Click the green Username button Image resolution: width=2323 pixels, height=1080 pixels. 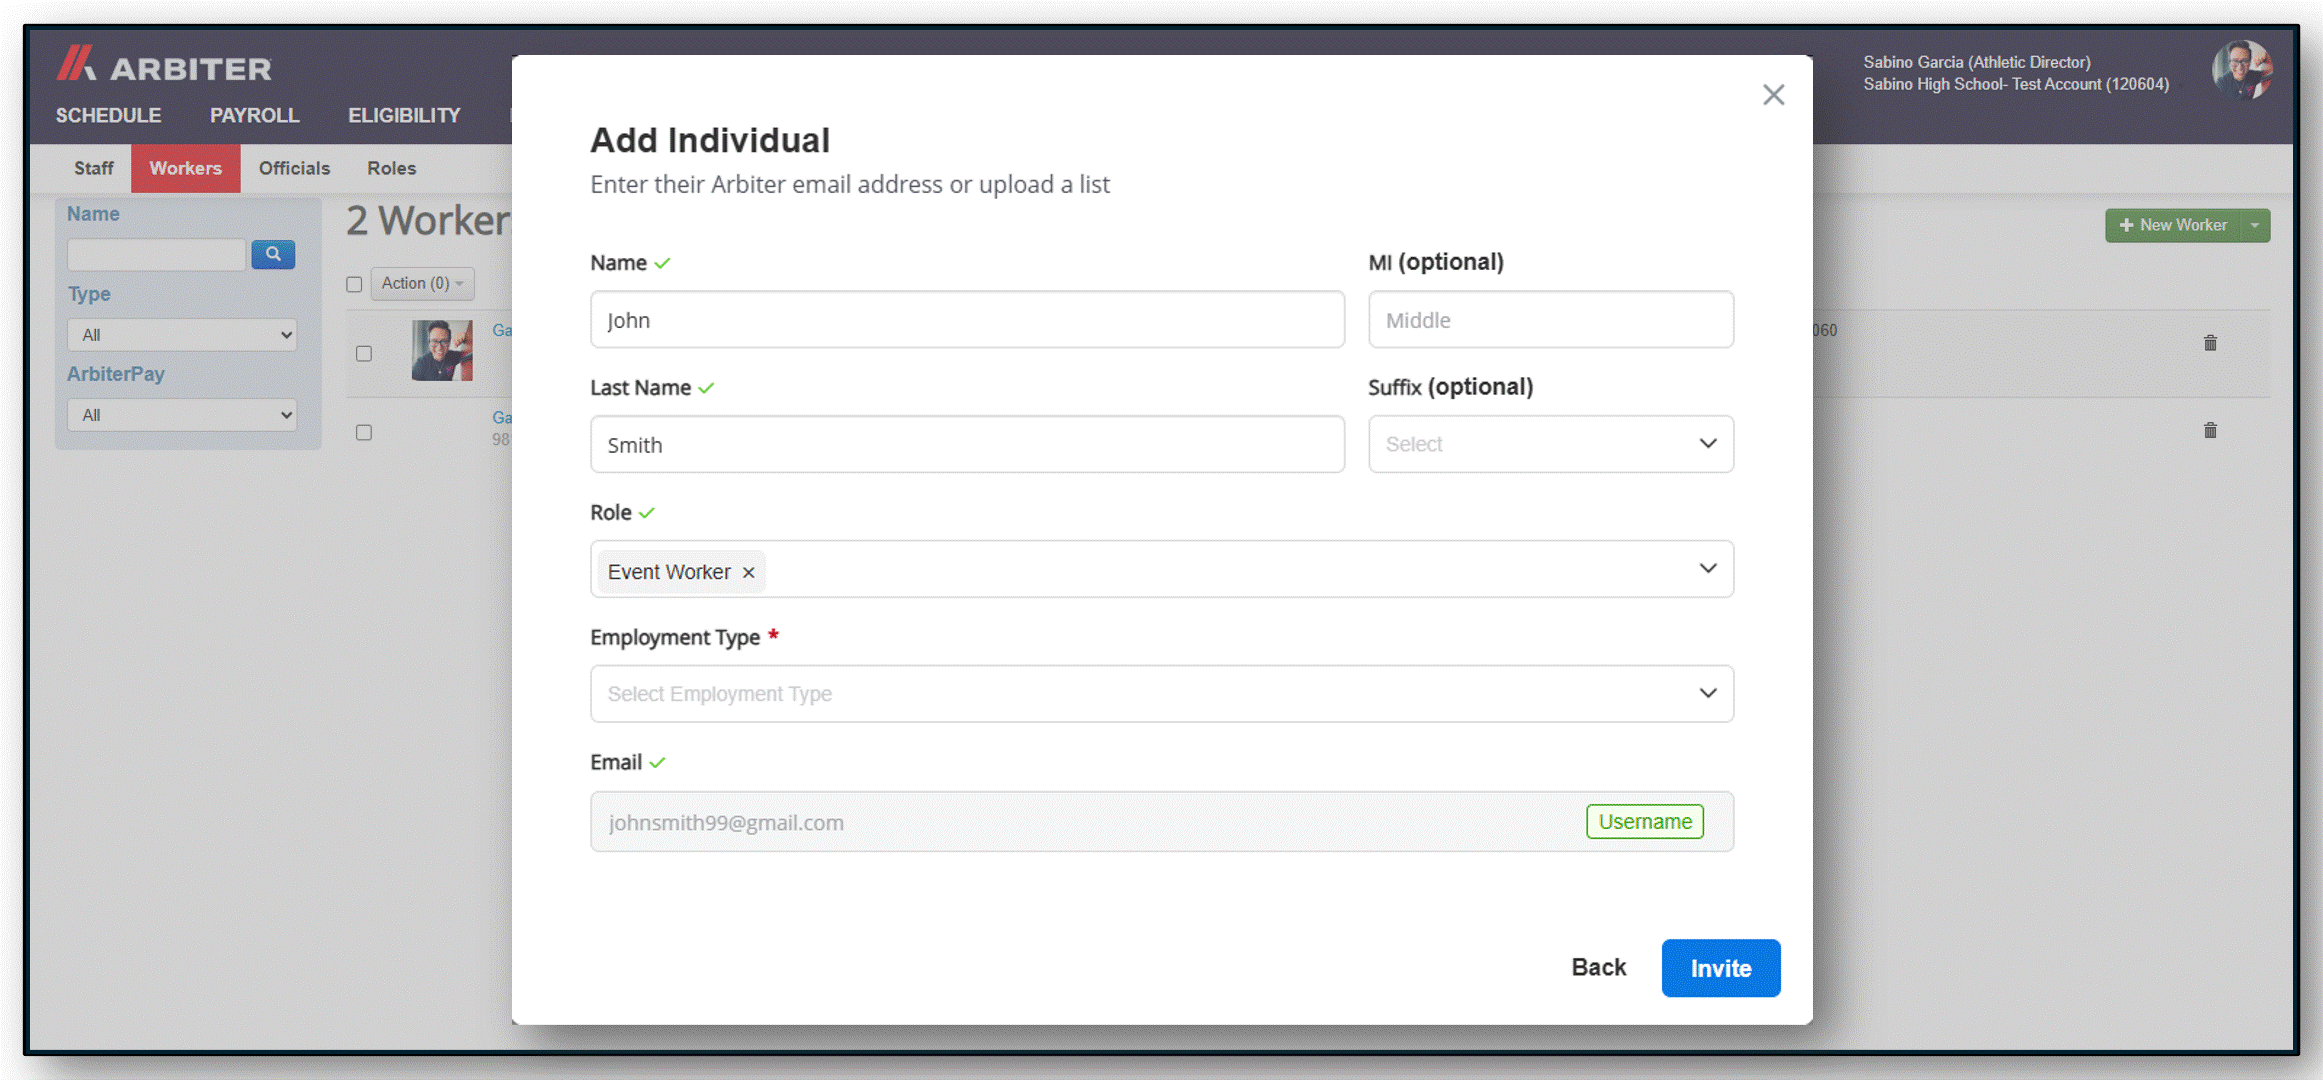point(1645,822)
